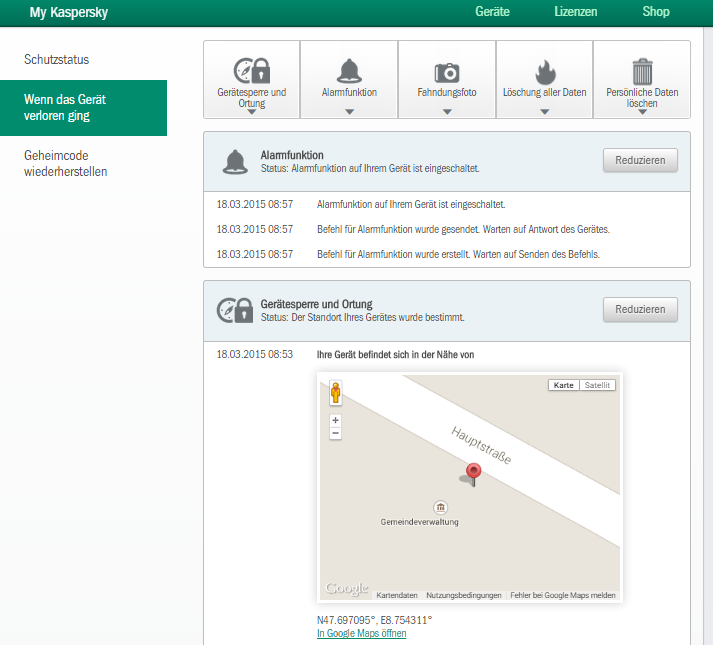
Task: Expand Löschung aller Daten dropdown arrow
Action: coord(545,112)
